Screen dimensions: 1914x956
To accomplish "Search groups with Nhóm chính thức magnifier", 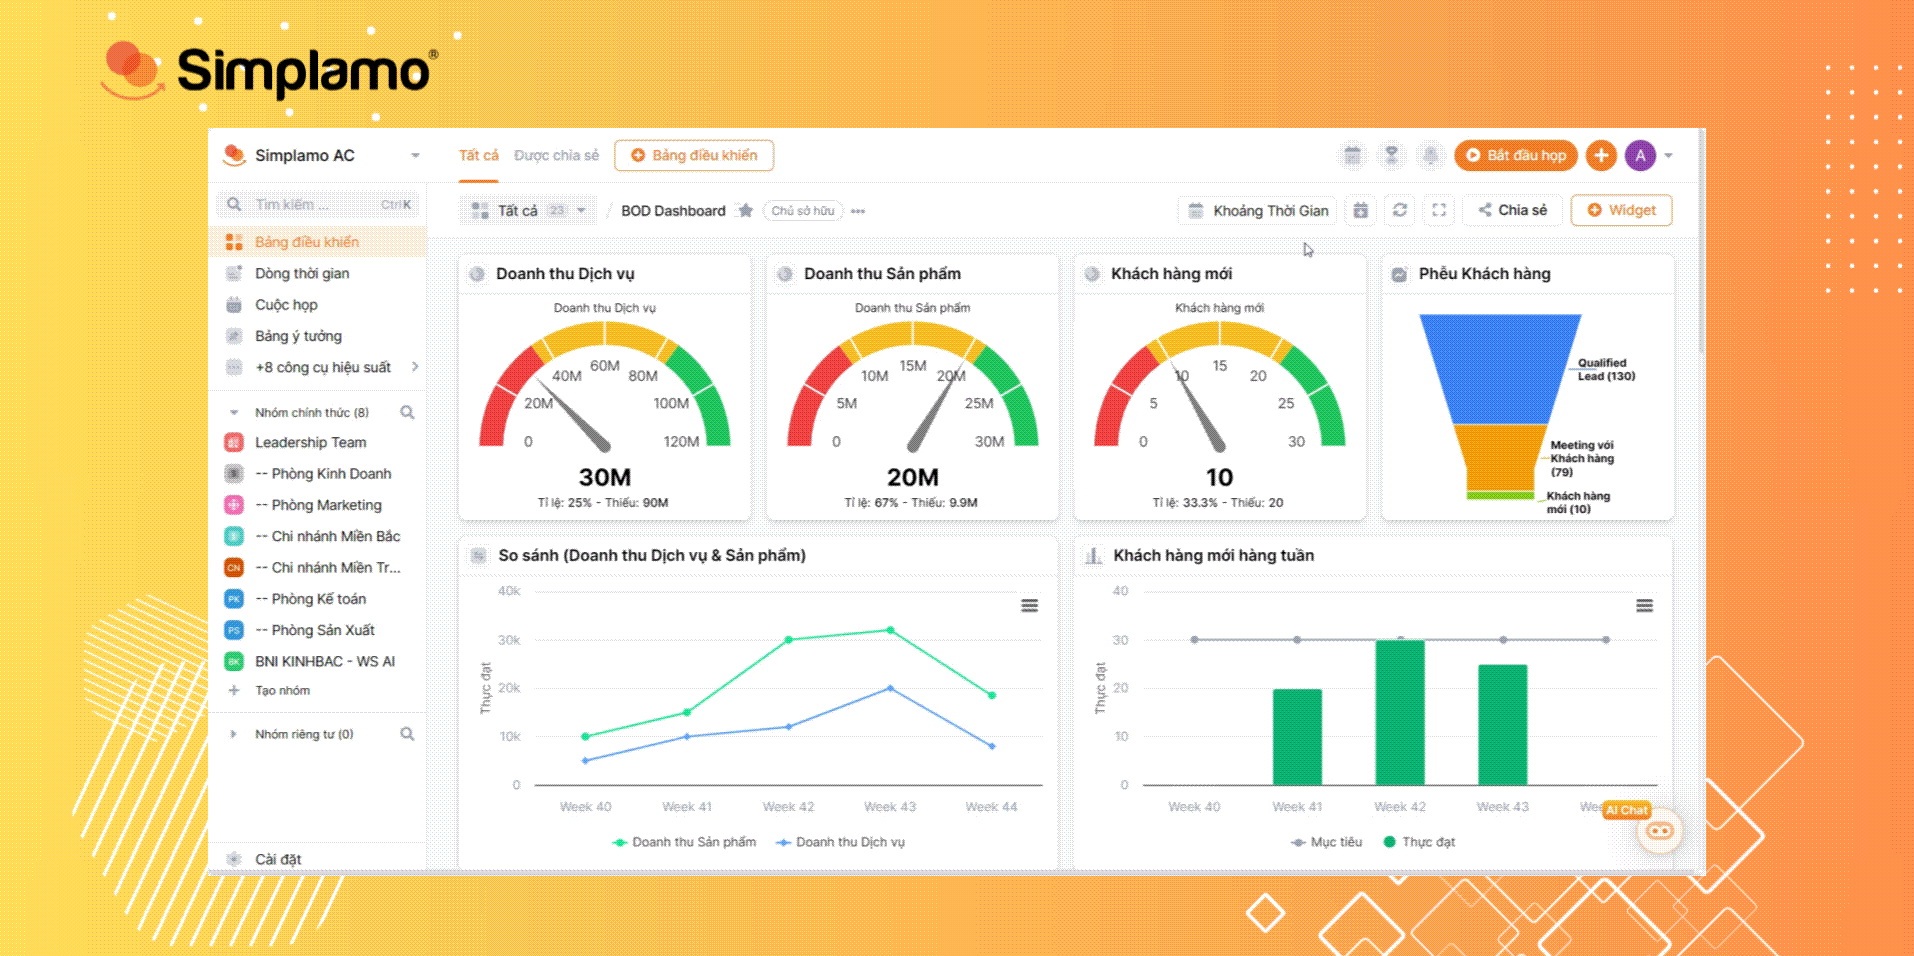I will coord(407,412).
